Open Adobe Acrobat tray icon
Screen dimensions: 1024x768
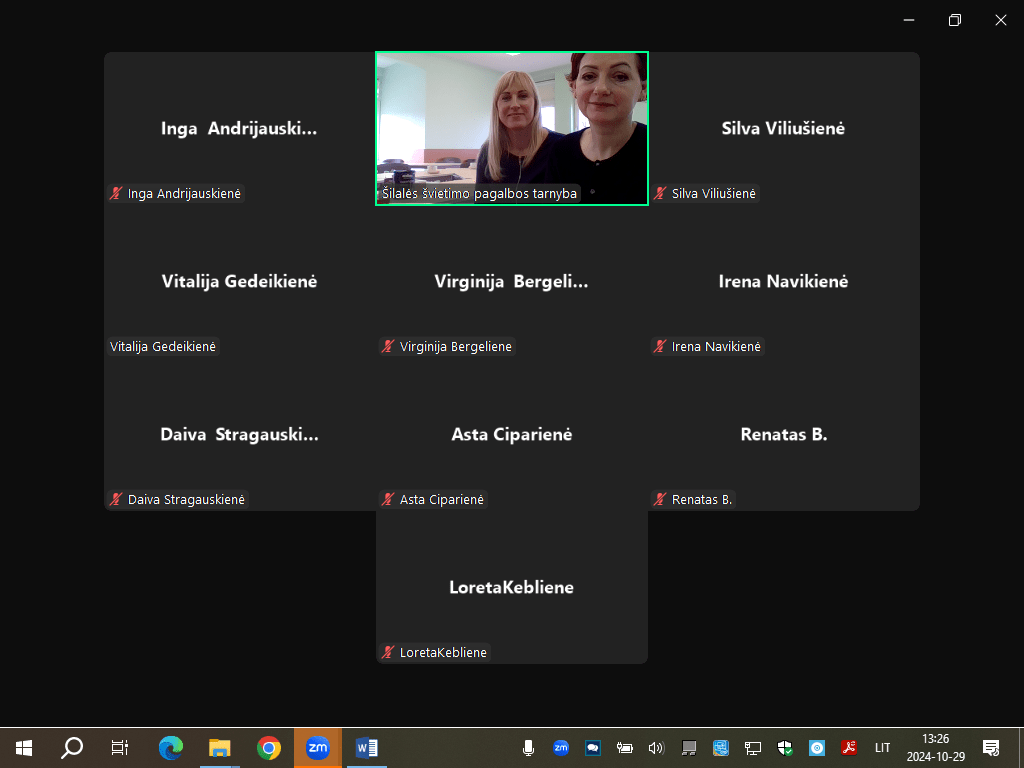(x=849, y=748)
